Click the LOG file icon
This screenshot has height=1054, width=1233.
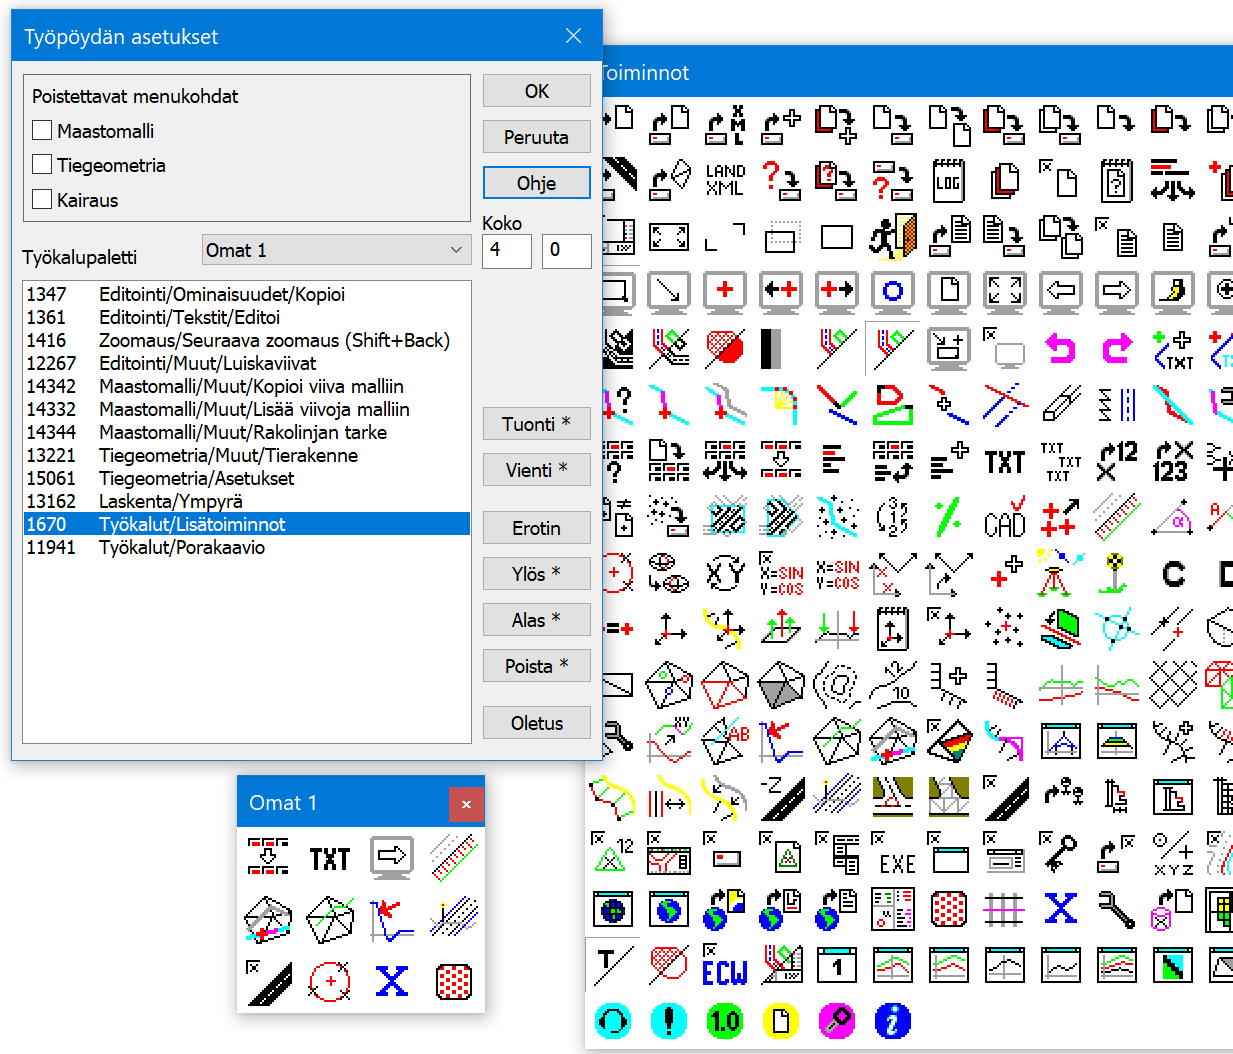coord(948,181)
